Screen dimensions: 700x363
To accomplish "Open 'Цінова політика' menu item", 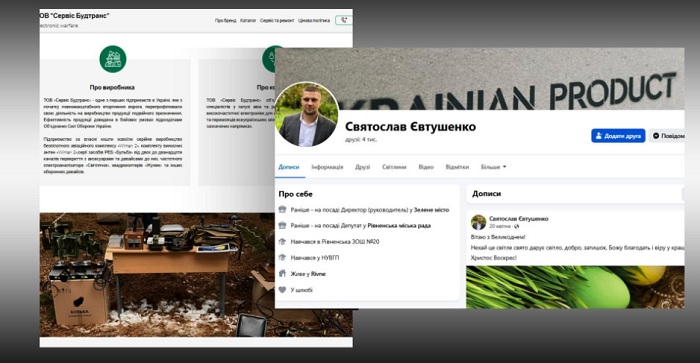I will (314, 21).
